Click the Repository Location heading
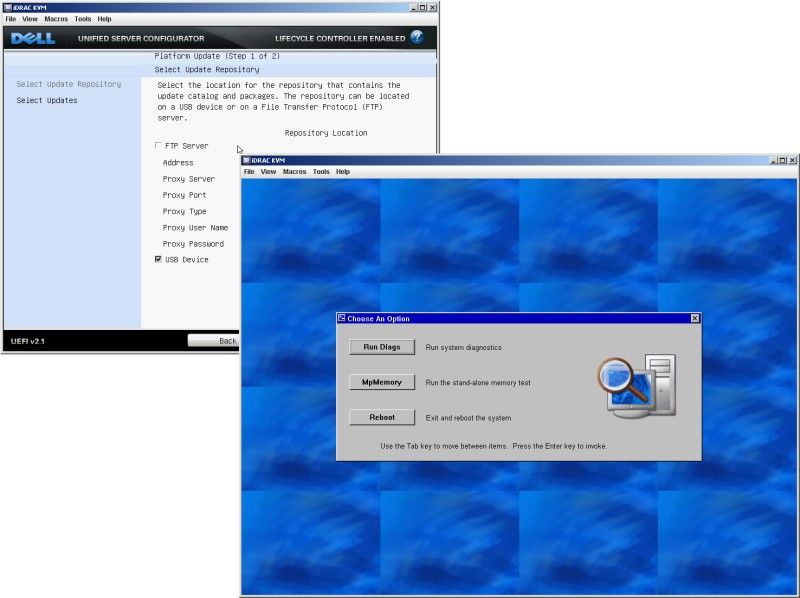 click(x=326, y=133)
